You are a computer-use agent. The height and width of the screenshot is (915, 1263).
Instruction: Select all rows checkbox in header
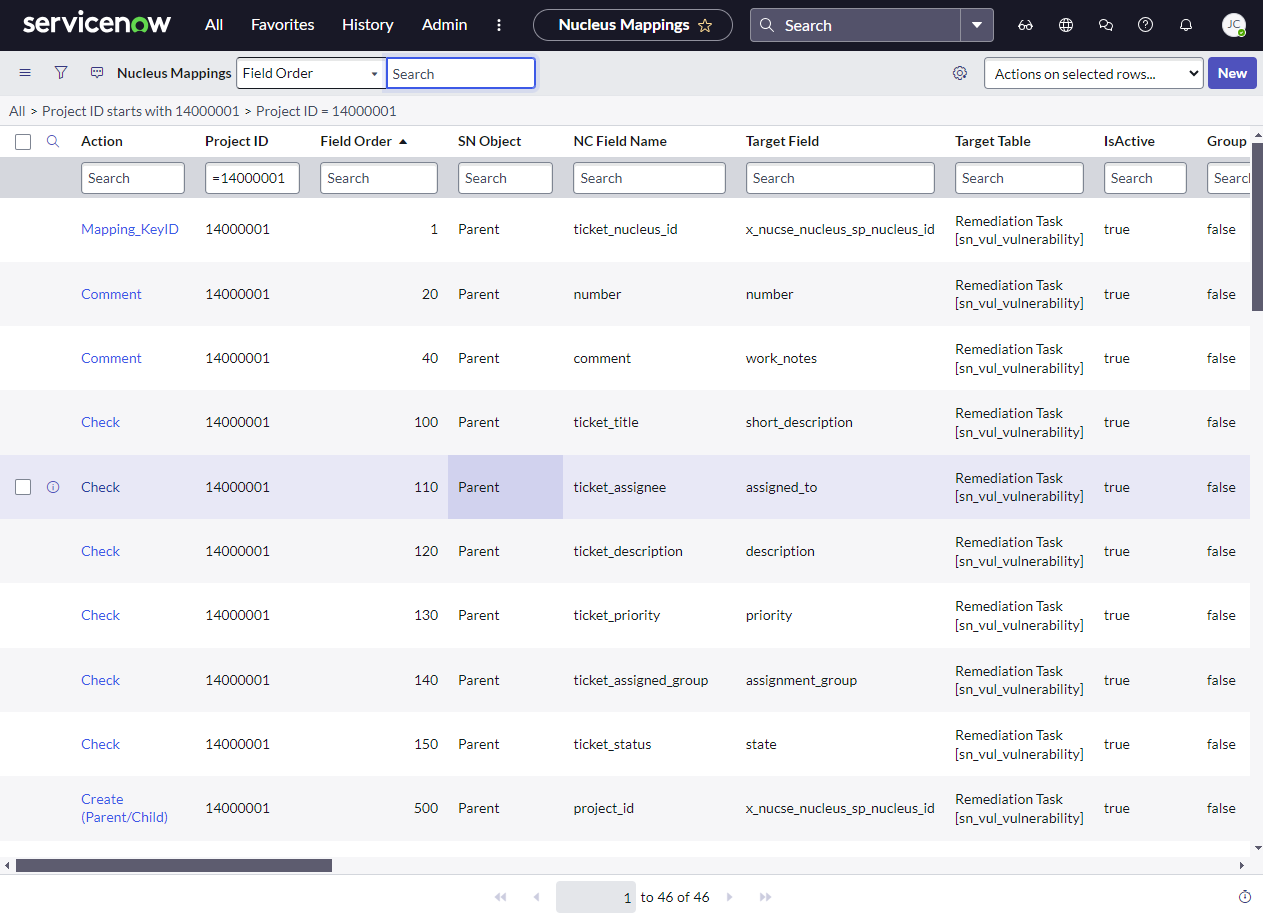pos(23,142)
